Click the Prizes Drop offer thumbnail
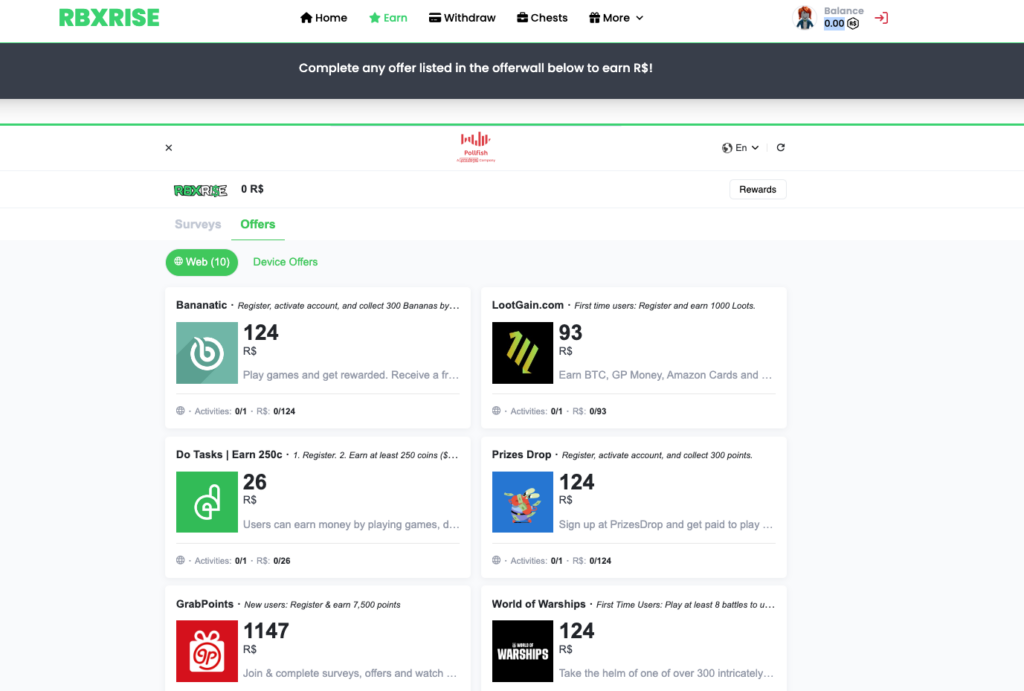Viewport: 1024px width, 691px height. point(522,502)
